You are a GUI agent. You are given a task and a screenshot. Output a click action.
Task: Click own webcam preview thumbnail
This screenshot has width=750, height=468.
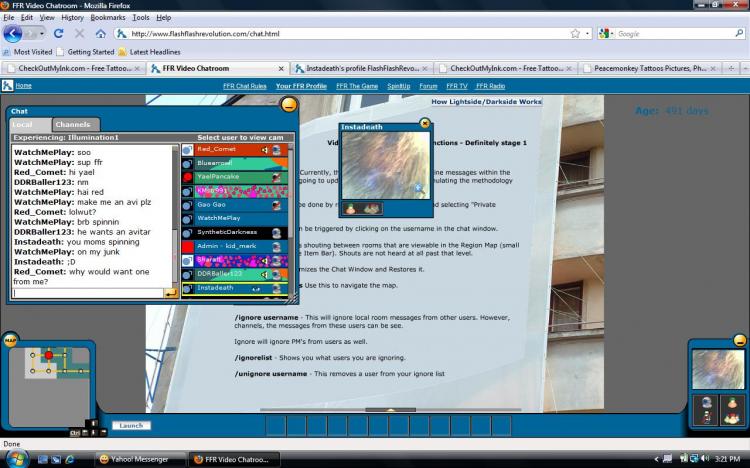[717, 369]
